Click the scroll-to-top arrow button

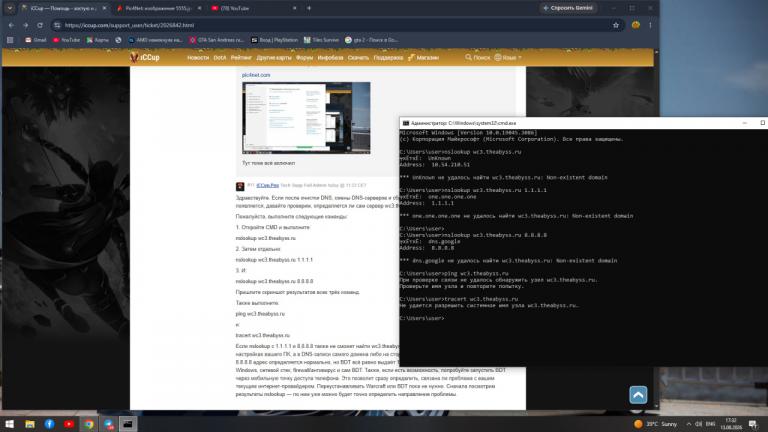point(638,395)
